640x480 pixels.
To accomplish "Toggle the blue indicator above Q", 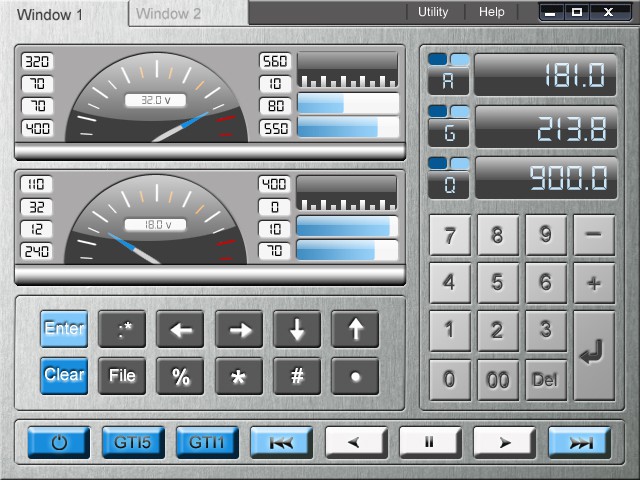I will (x=439, y=162).
